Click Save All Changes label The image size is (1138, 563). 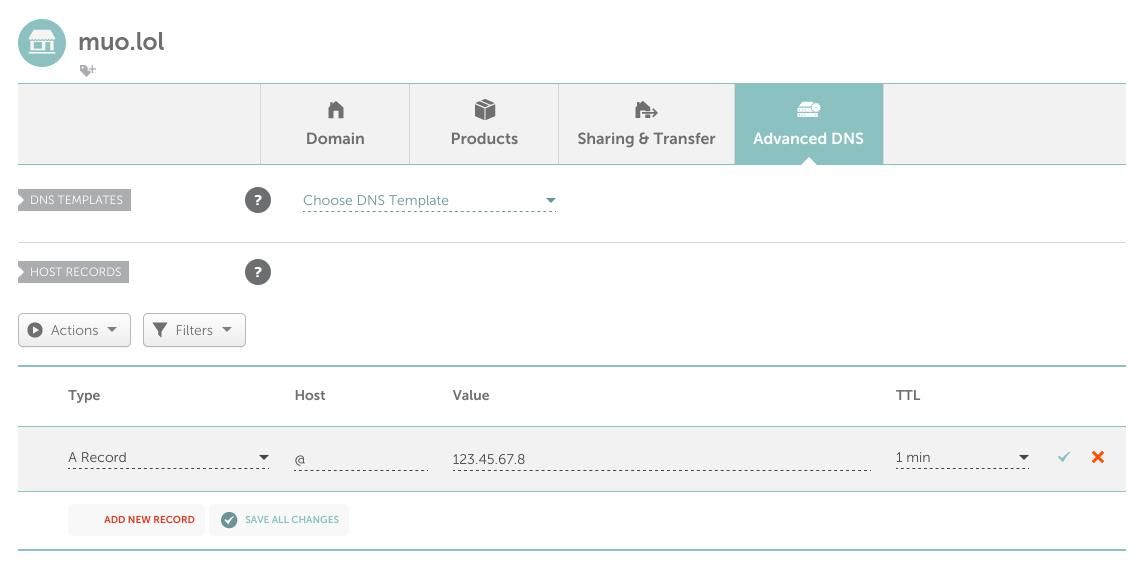(292, 520)
